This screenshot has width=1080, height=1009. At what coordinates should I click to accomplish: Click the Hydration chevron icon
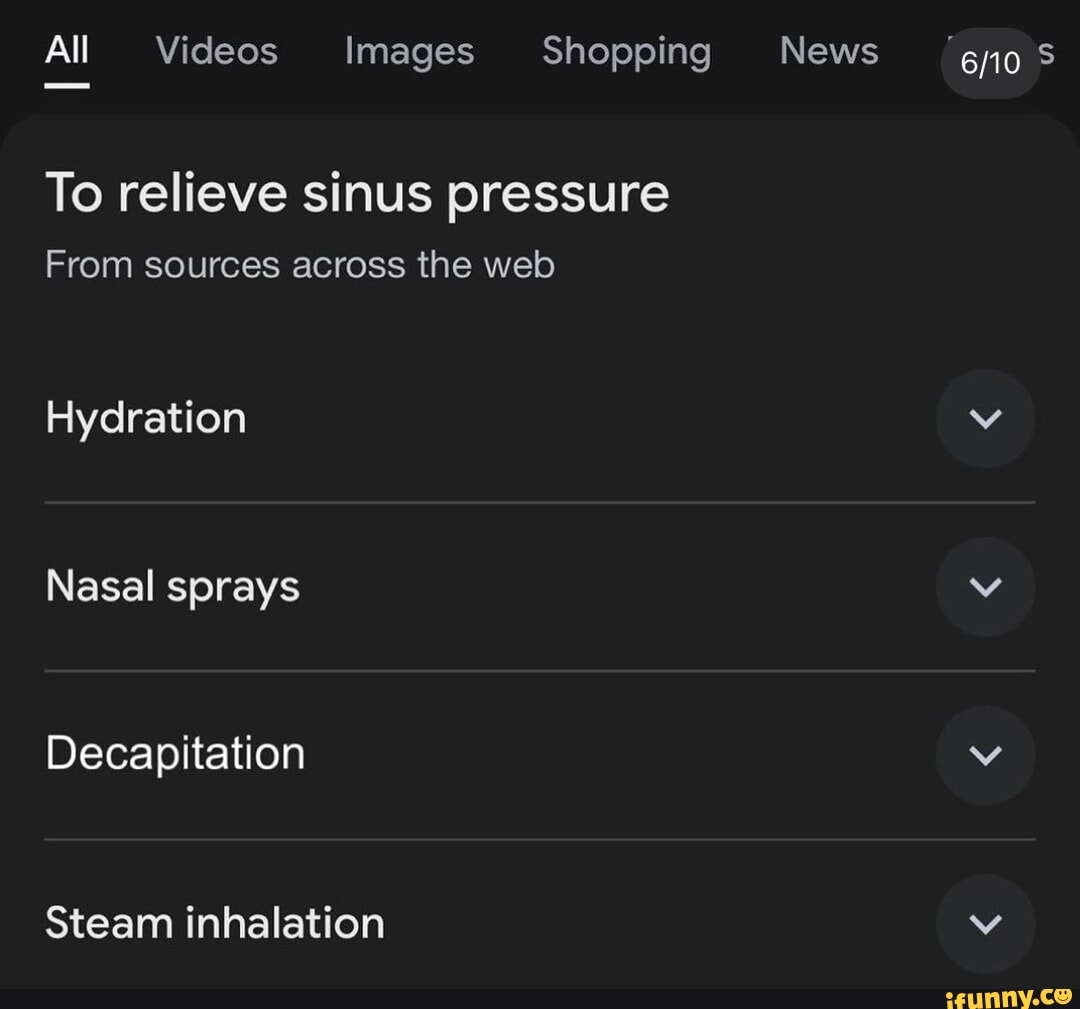click(986, 418)
